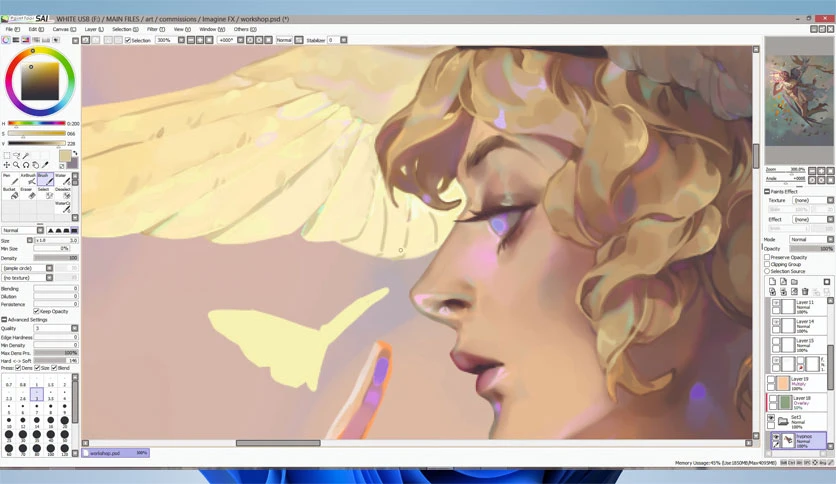Create a new linework layer
836x484 pixels.
(783, 281)
